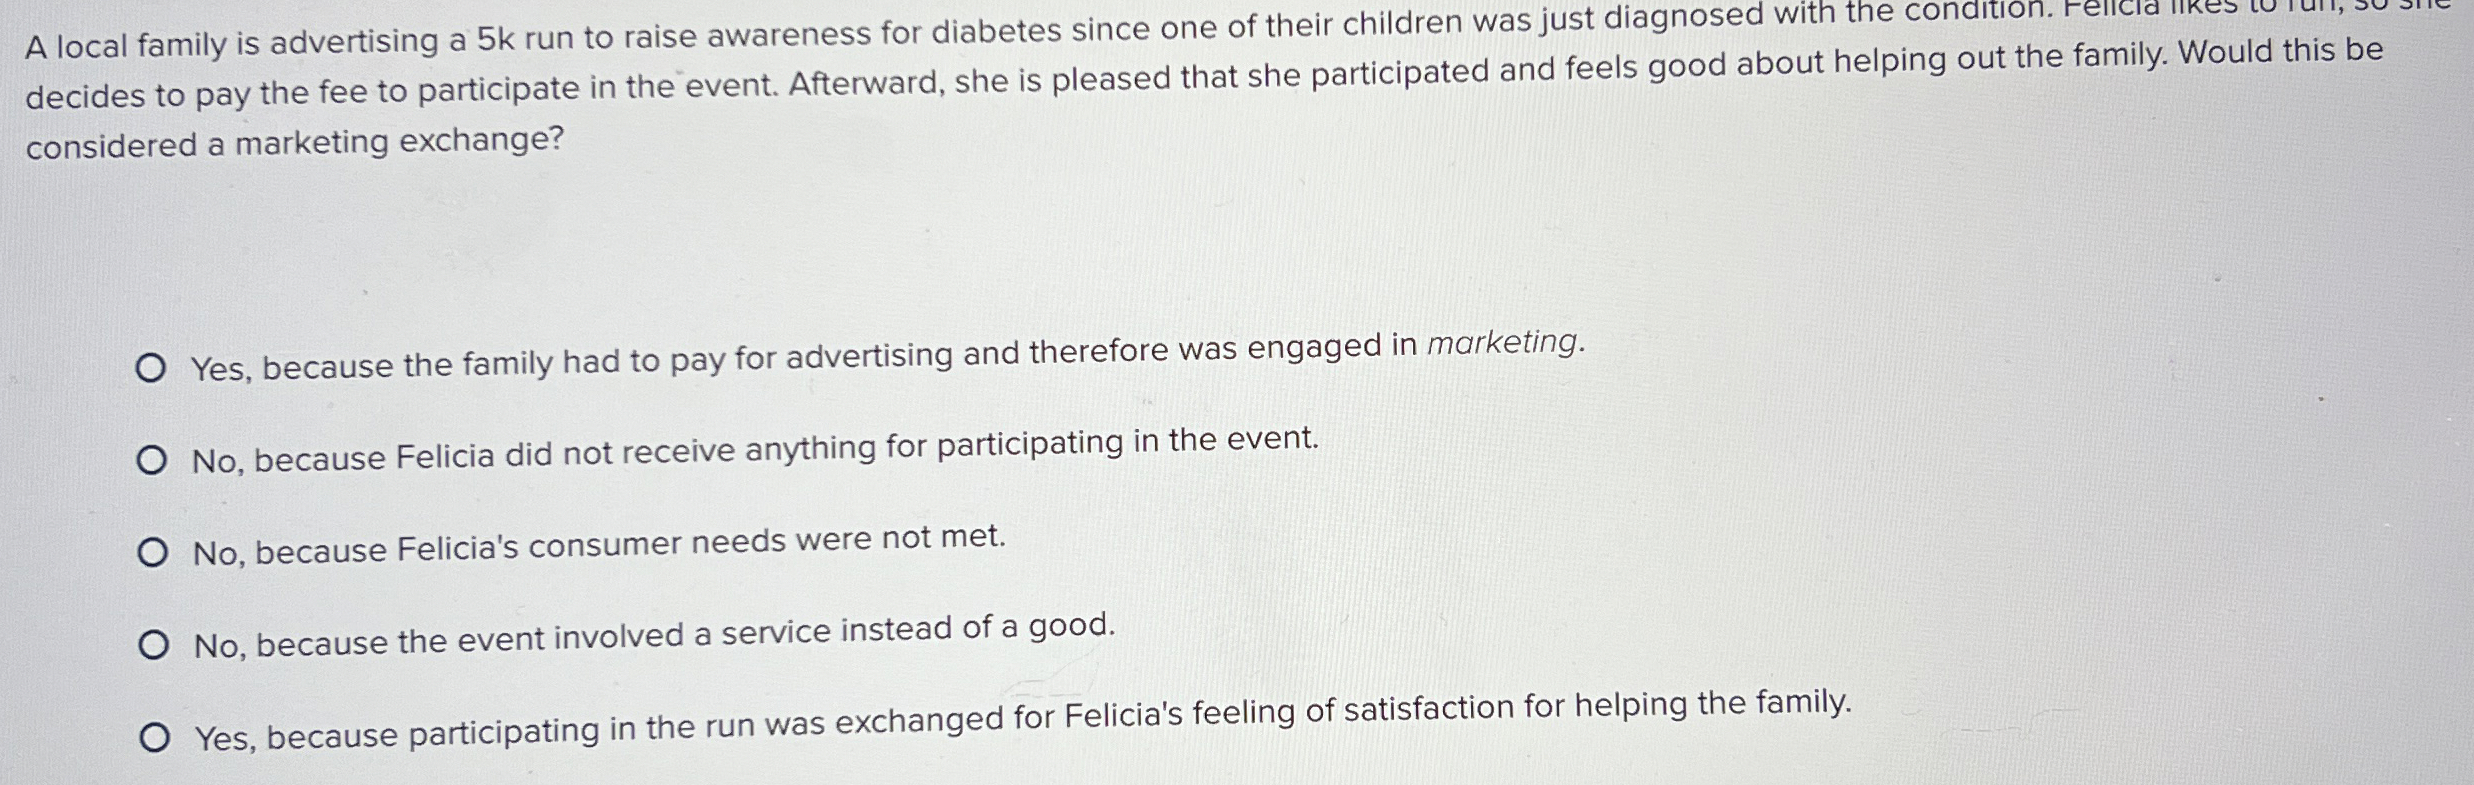Choose the option about paying for advertising

pos(152,368)
